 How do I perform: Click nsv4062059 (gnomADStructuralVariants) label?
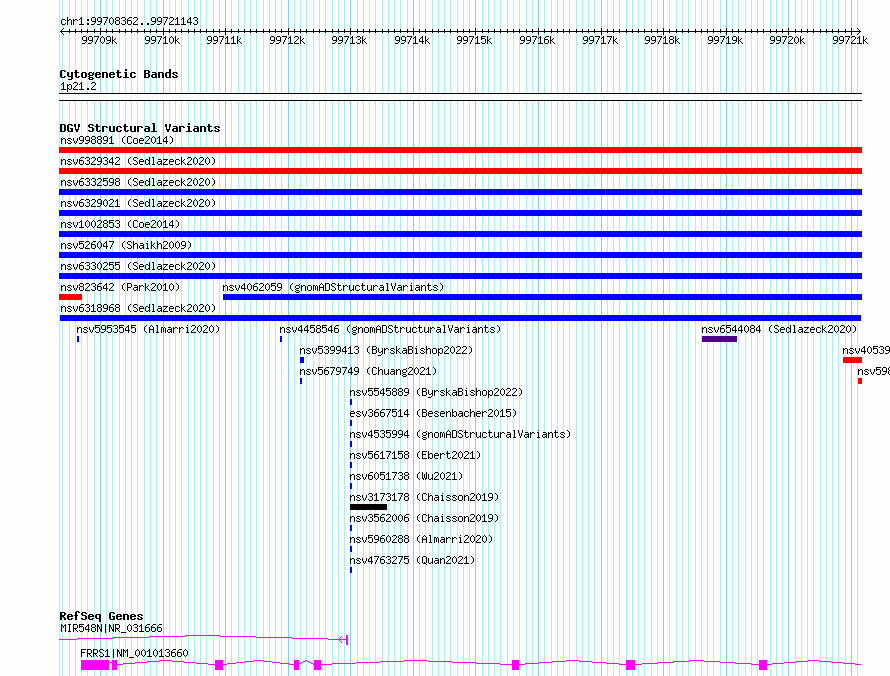(333, 287)
